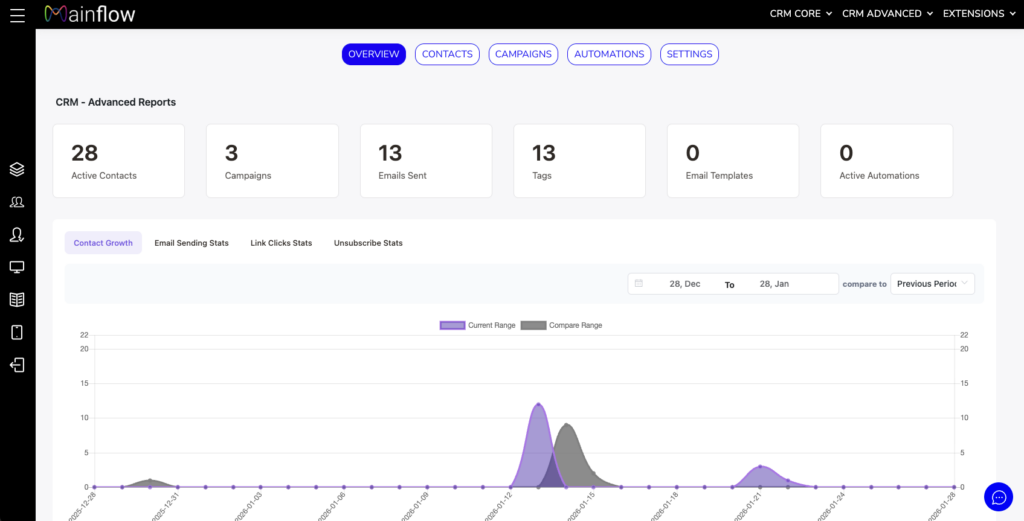Click the single user checkmark sidebar icon

click(17, 235)
